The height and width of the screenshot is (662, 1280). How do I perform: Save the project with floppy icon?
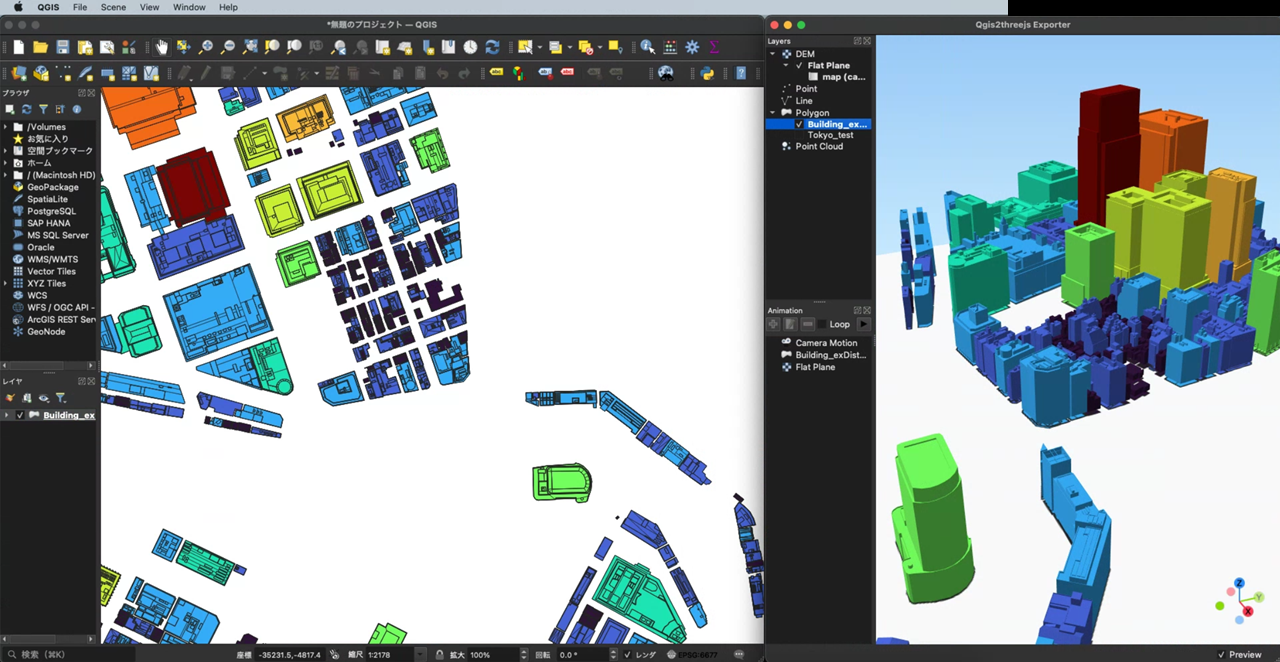point(62,47)
